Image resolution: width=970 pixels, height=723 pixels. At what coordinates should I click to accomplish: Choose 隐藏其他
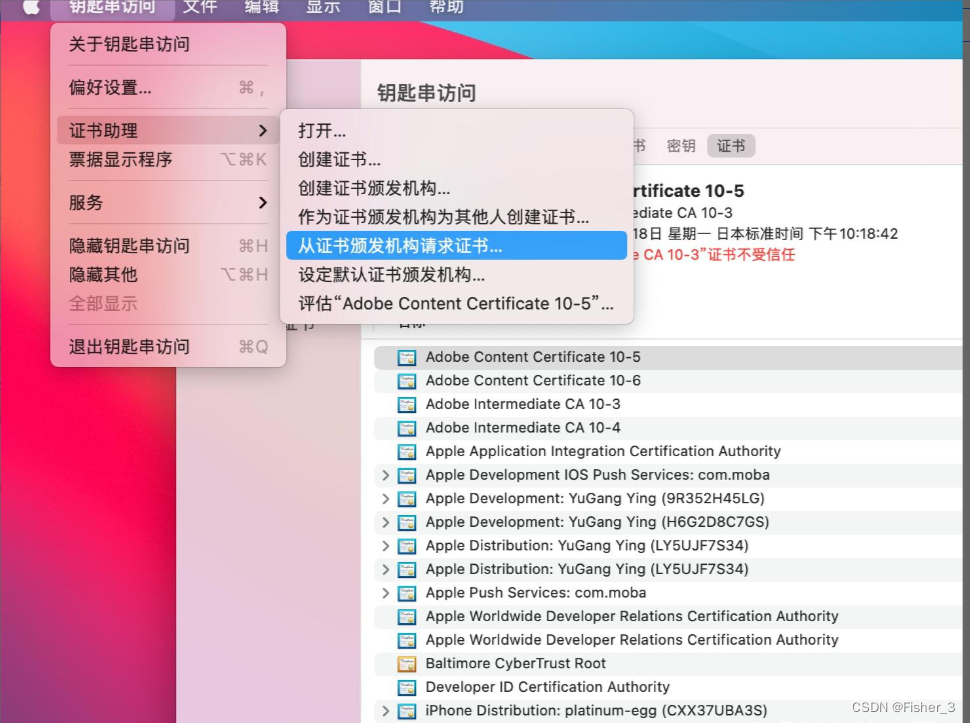168,275
